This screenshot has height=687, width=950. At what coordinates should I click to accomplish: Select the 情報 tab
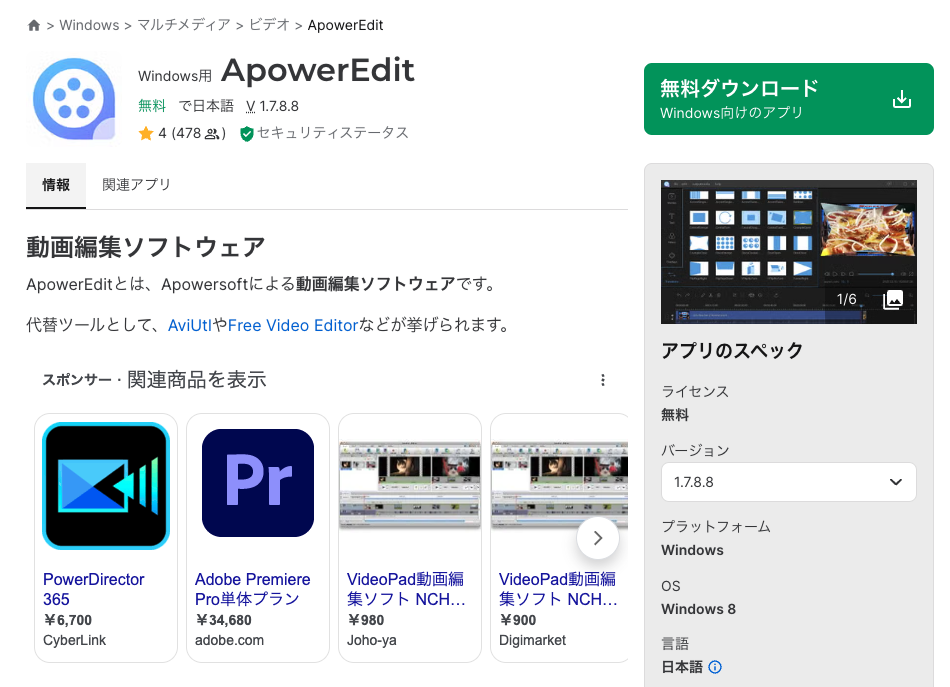(56, 185)
